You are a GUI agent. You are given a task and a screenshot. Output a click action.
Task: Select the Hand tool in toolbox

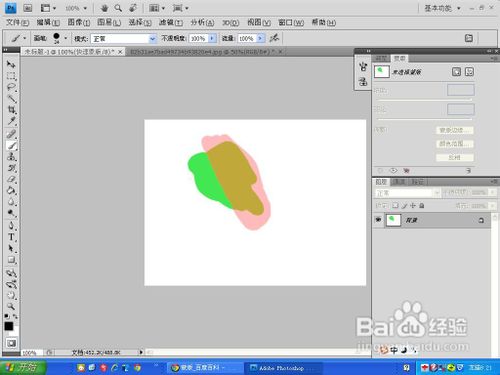click(x=11, y=295)
